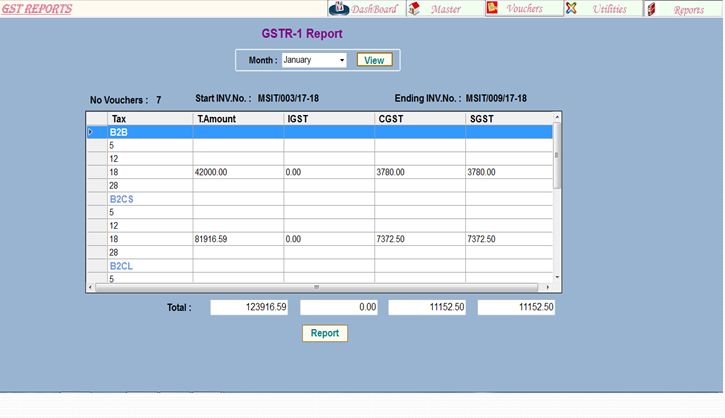Click the SGST 3780.00 cell
Screen dimensions: 725x418
click(509, 172)
